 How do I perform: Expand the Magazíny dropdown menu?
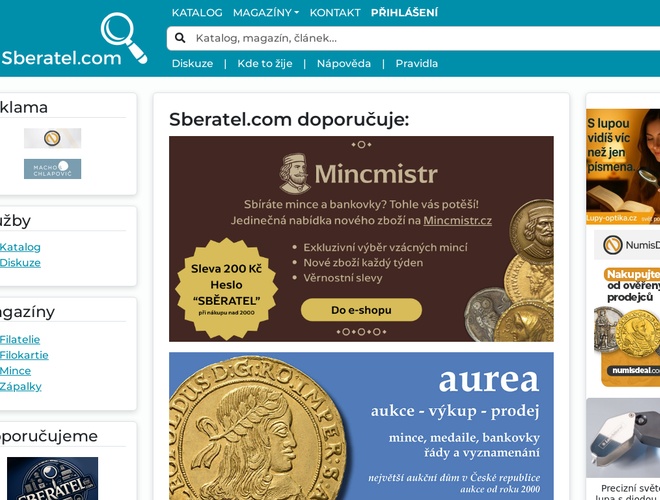pos(266,13)
